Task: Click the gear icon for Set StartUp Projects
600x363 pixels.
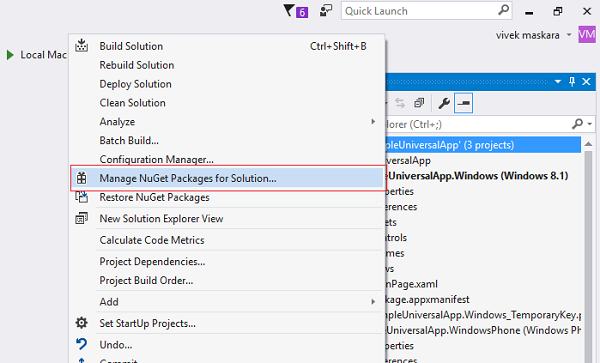Action: point(82,323)
